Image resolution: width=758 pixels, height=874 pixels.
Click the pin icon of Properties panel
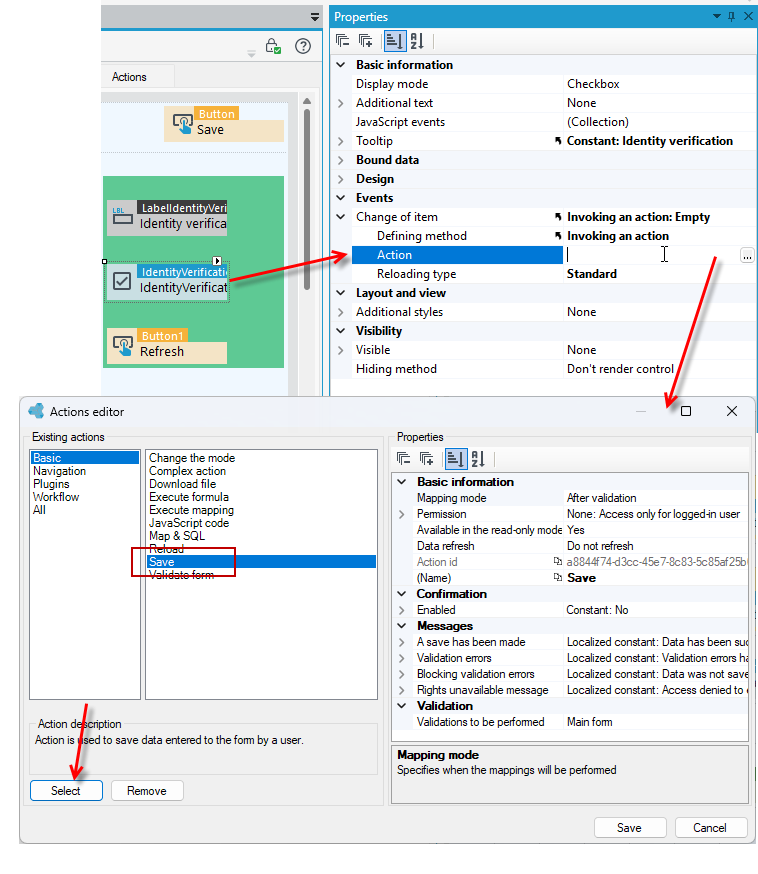click(731, 16)
